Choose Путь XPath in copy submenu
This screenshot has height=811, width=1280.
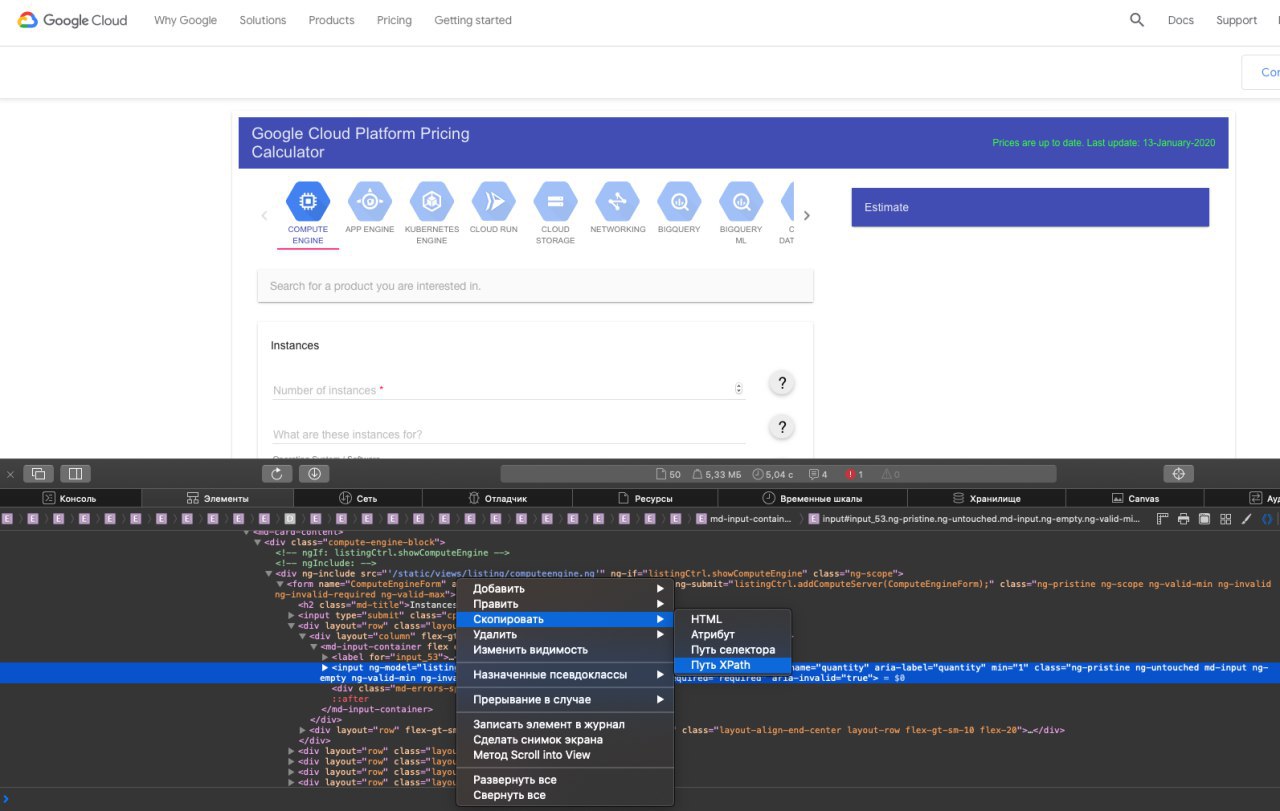(x=732, y=665)
